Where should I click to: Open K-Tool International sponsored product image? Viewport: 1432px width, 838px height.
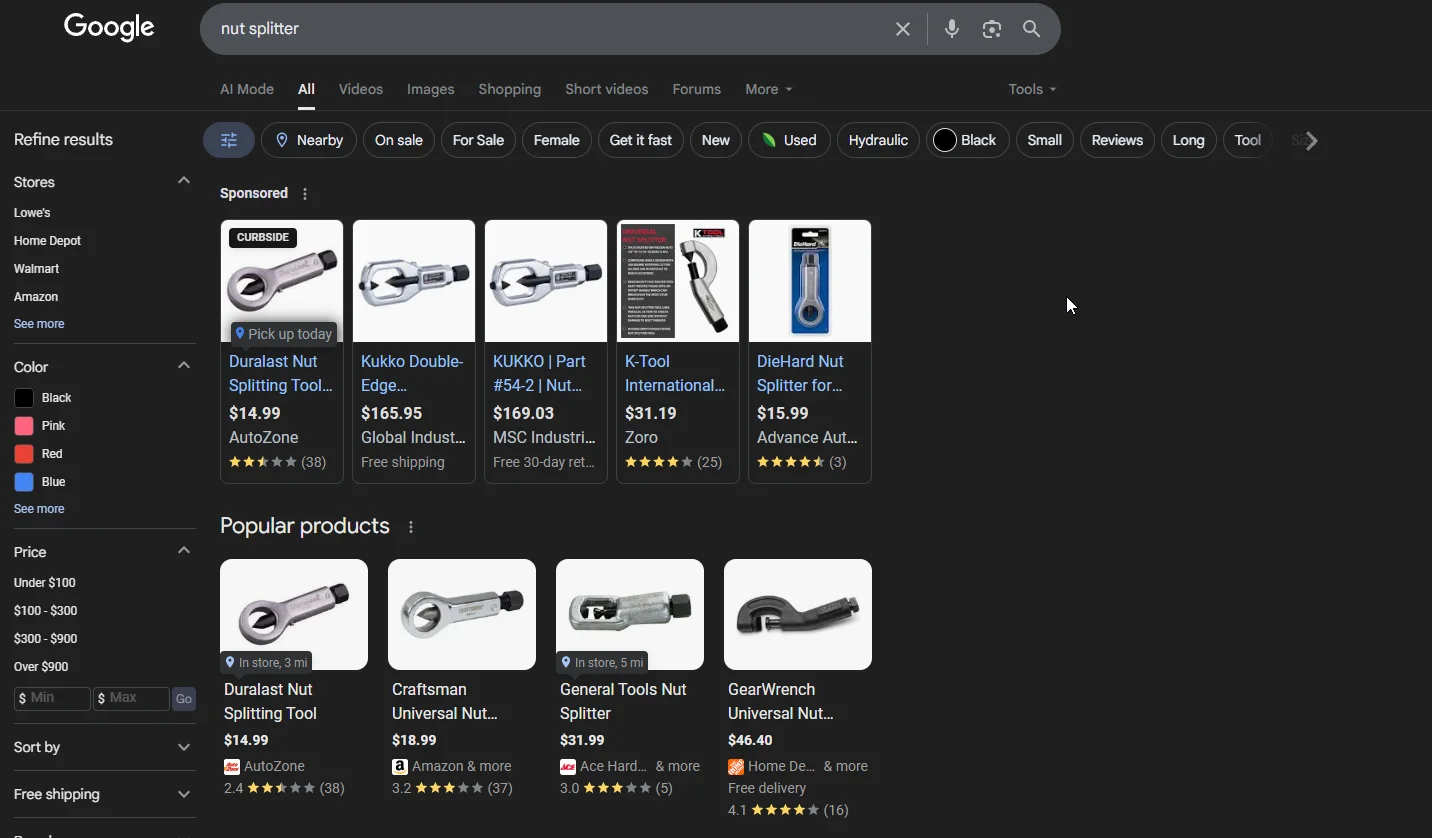coord(678,281)
